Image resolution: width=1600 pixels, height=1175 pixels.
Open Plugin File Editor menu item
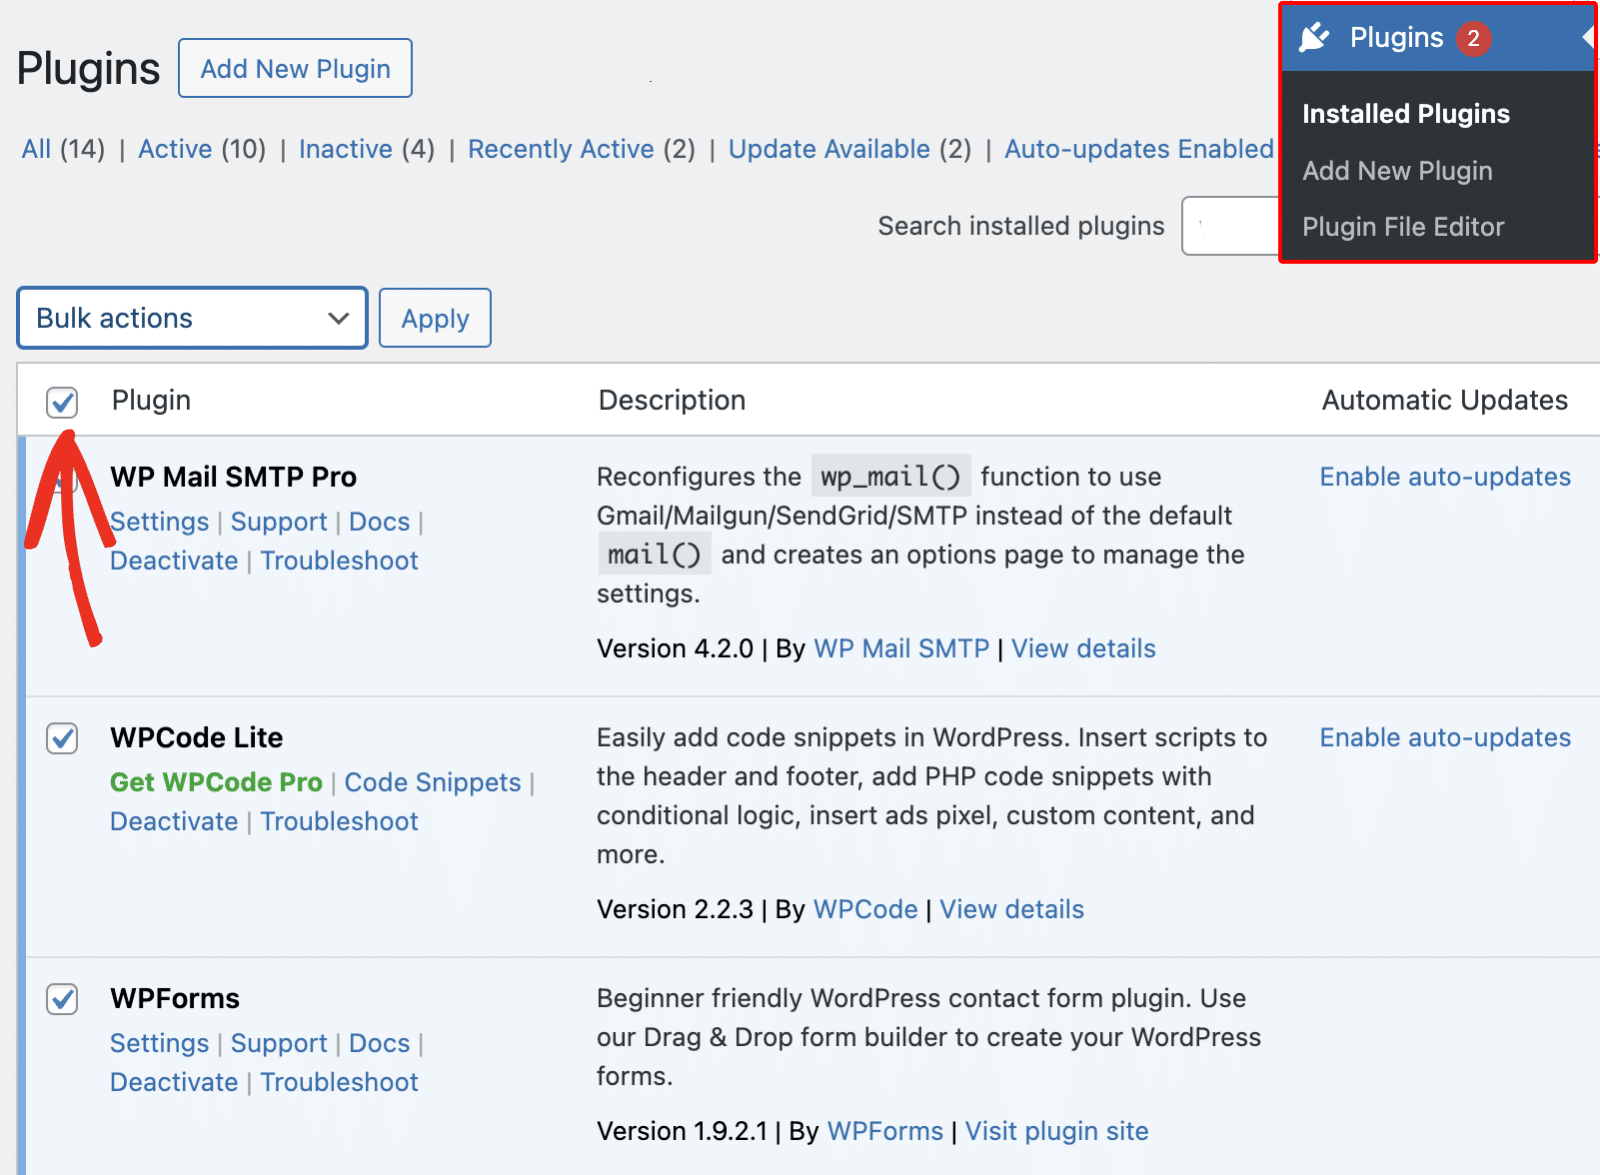tap(1403, 227)
